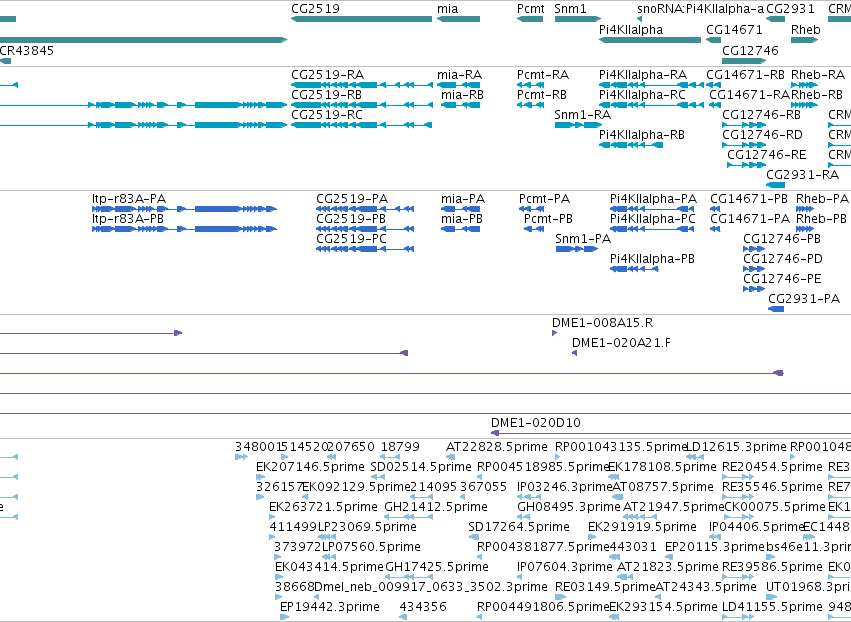Click protein CG2519-PC
Screen dimensions: 851x622
(x=352, y=239)
